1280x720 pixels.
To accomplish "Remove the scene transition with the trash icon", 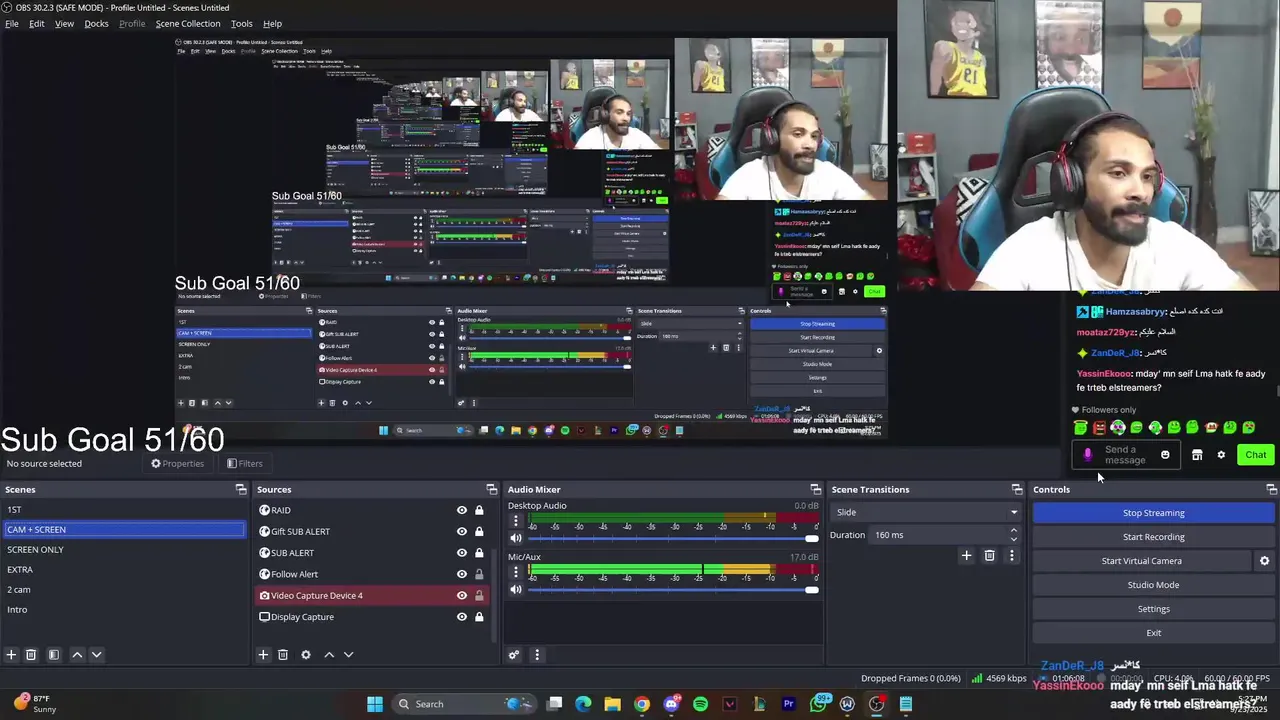I will coord(989,555).
